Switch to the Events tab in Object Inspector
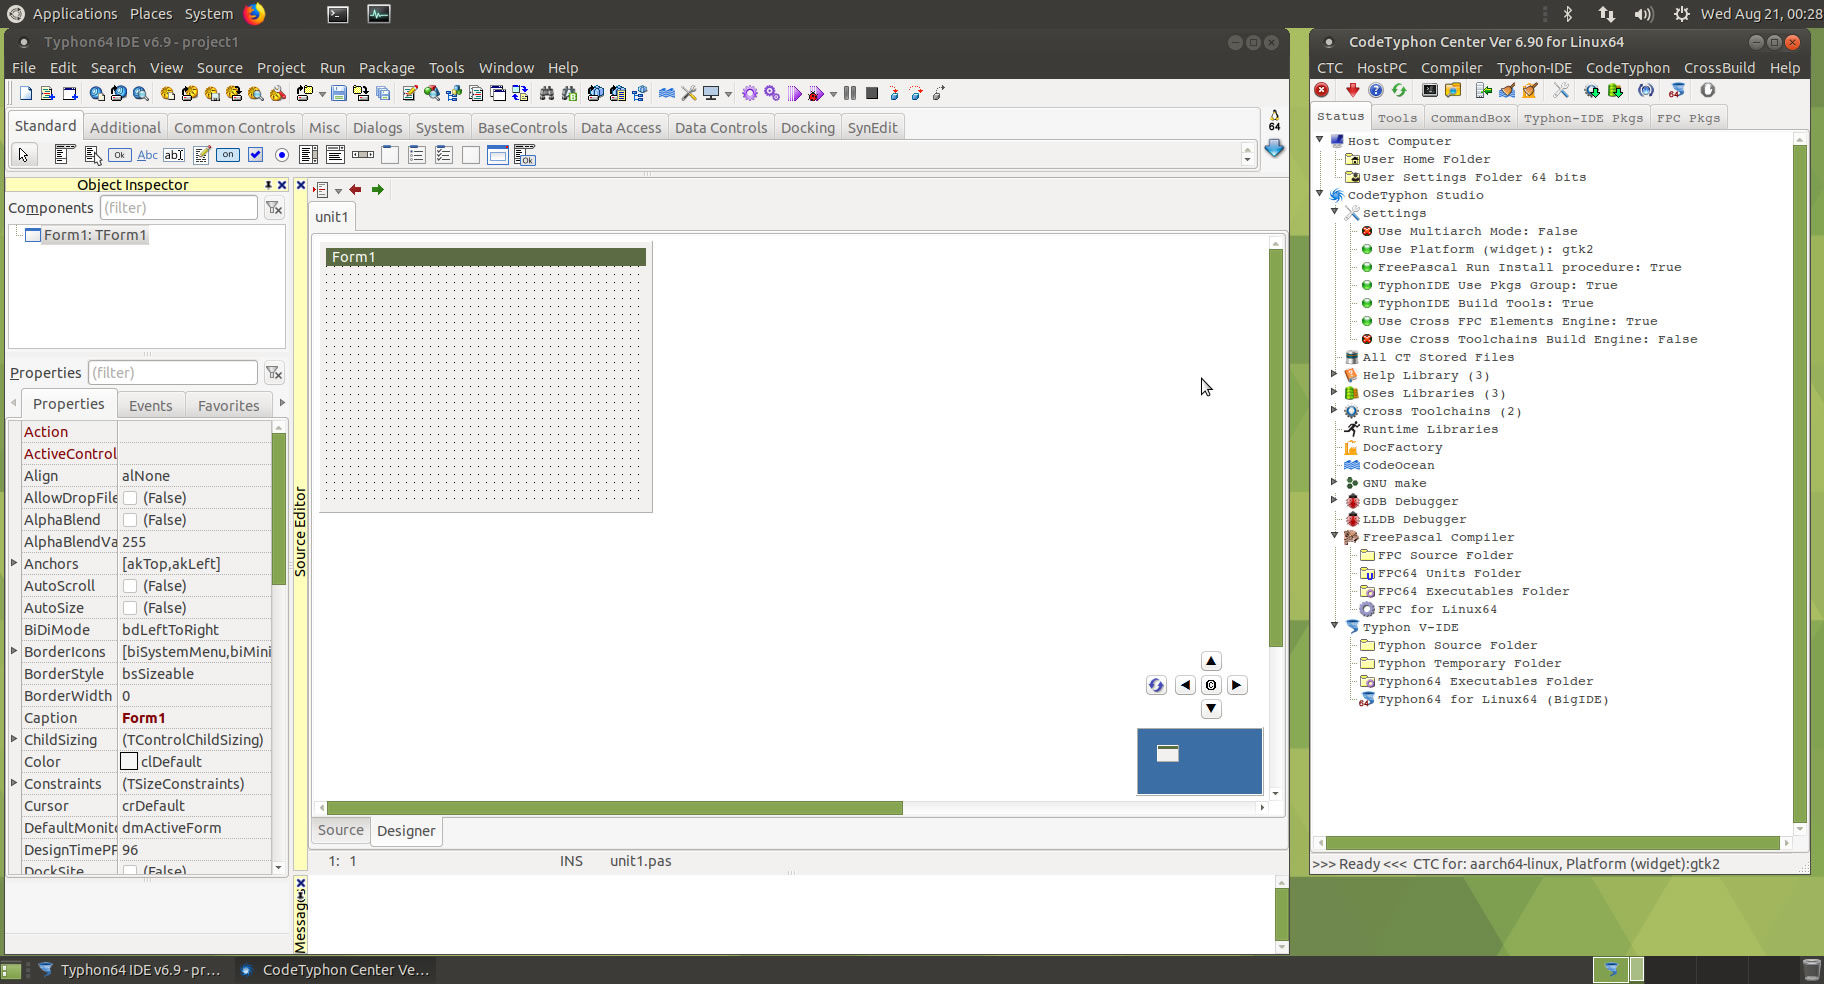Viewport: 1824px width, 984px height. tap(151, 405)
